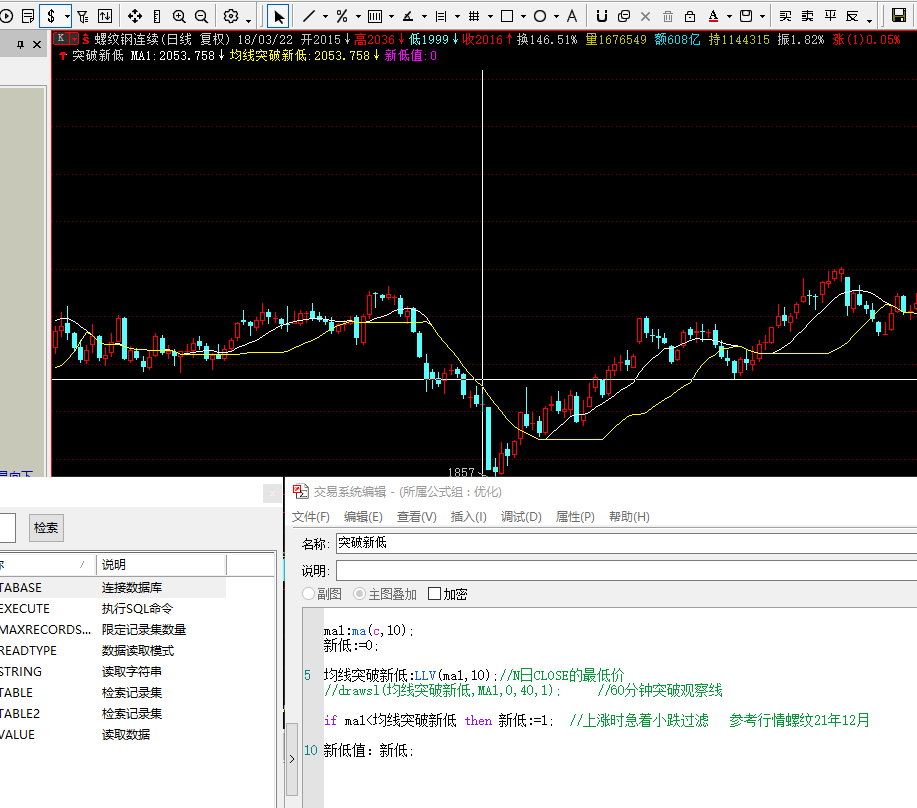Viewport: 917px width, 808px height.
Task: Select the 副图 radio button
Action: point(308,594)
